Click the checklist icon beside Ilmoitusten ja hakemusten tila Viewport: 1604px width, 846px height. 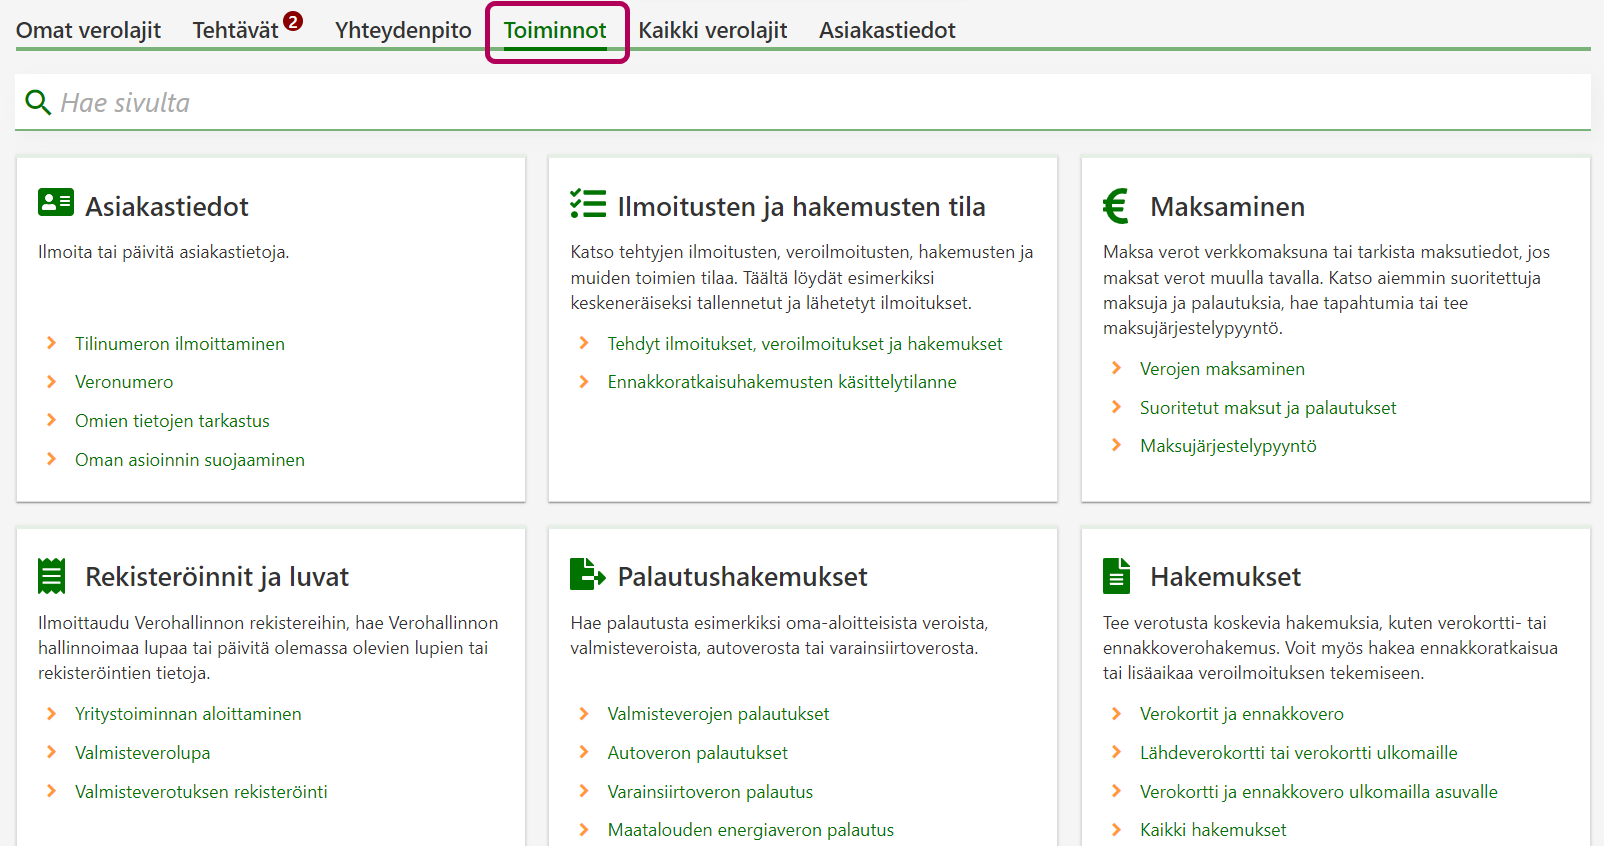coord(588,204)
